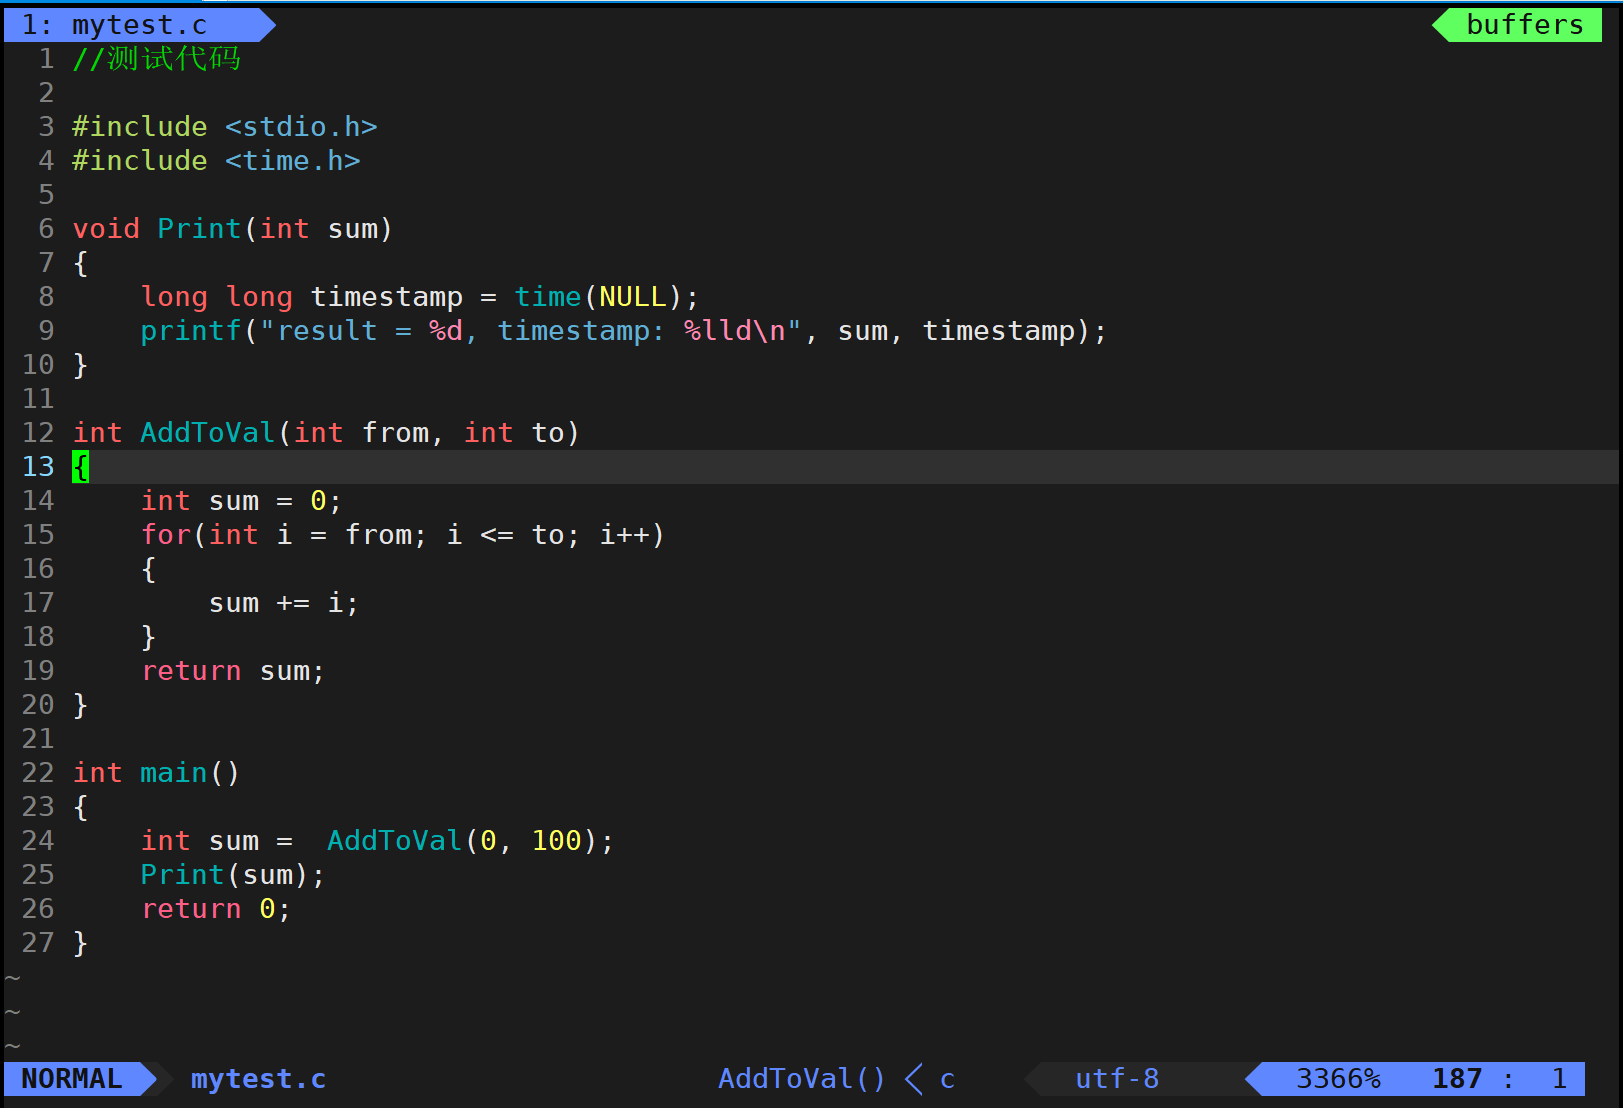Screen dimensions: 1623x1108
Task: Click the main function name on line 22
Action: pos(173,773)
